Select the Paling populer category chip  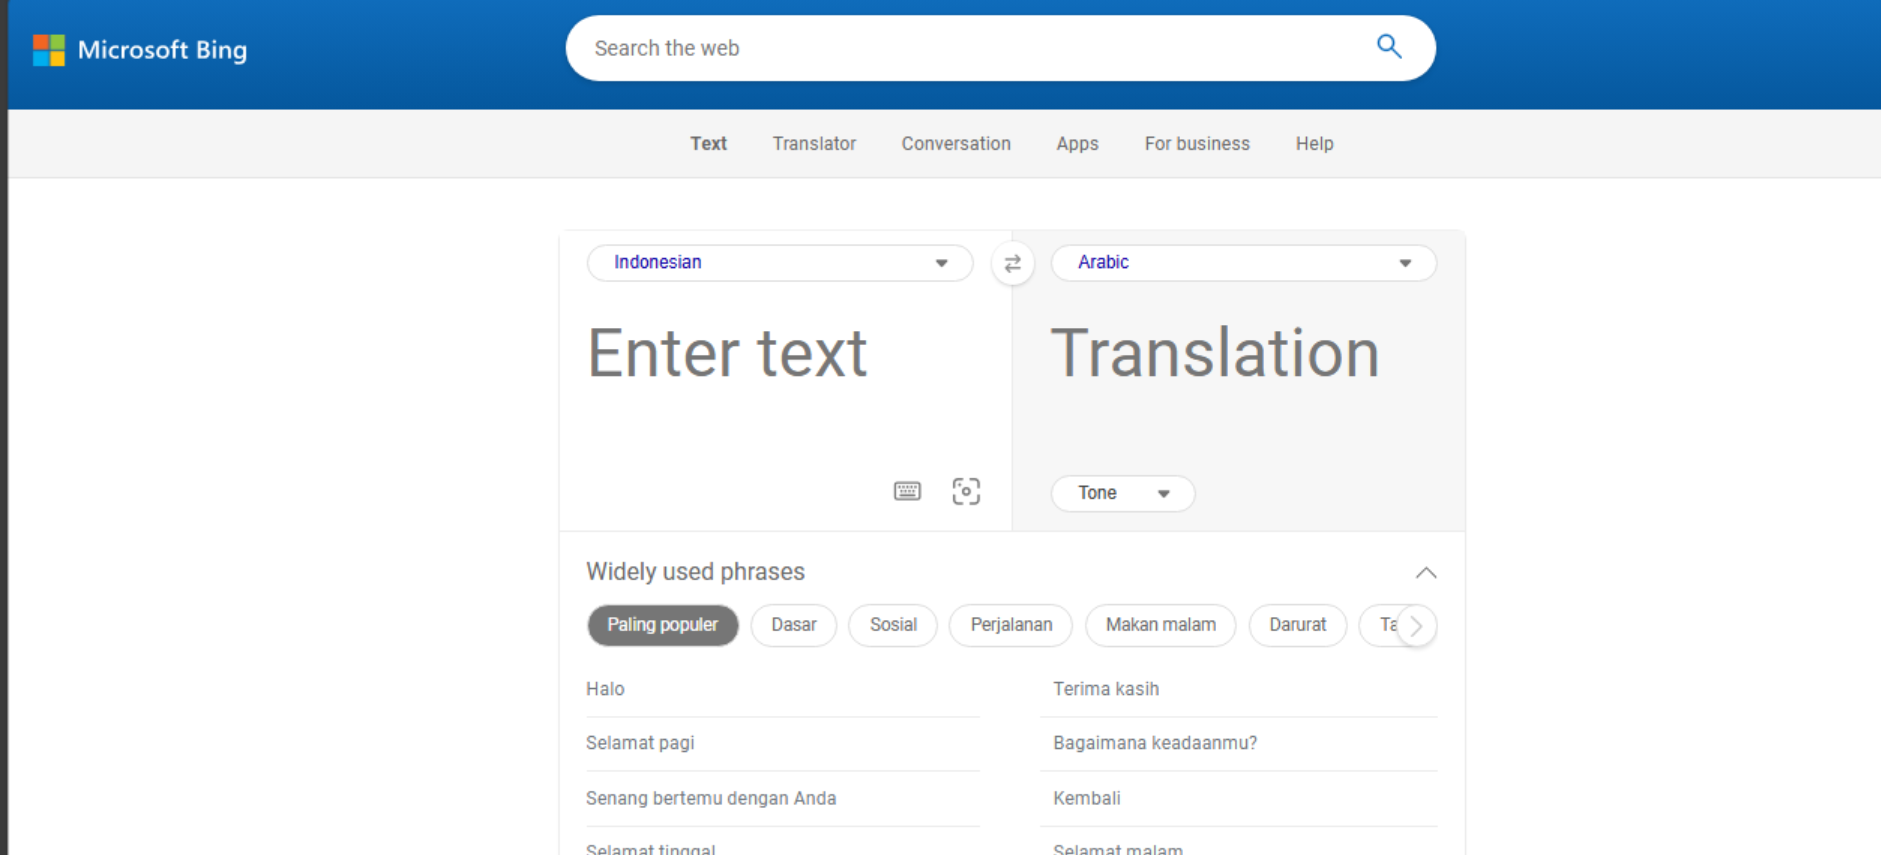(662, 625)
